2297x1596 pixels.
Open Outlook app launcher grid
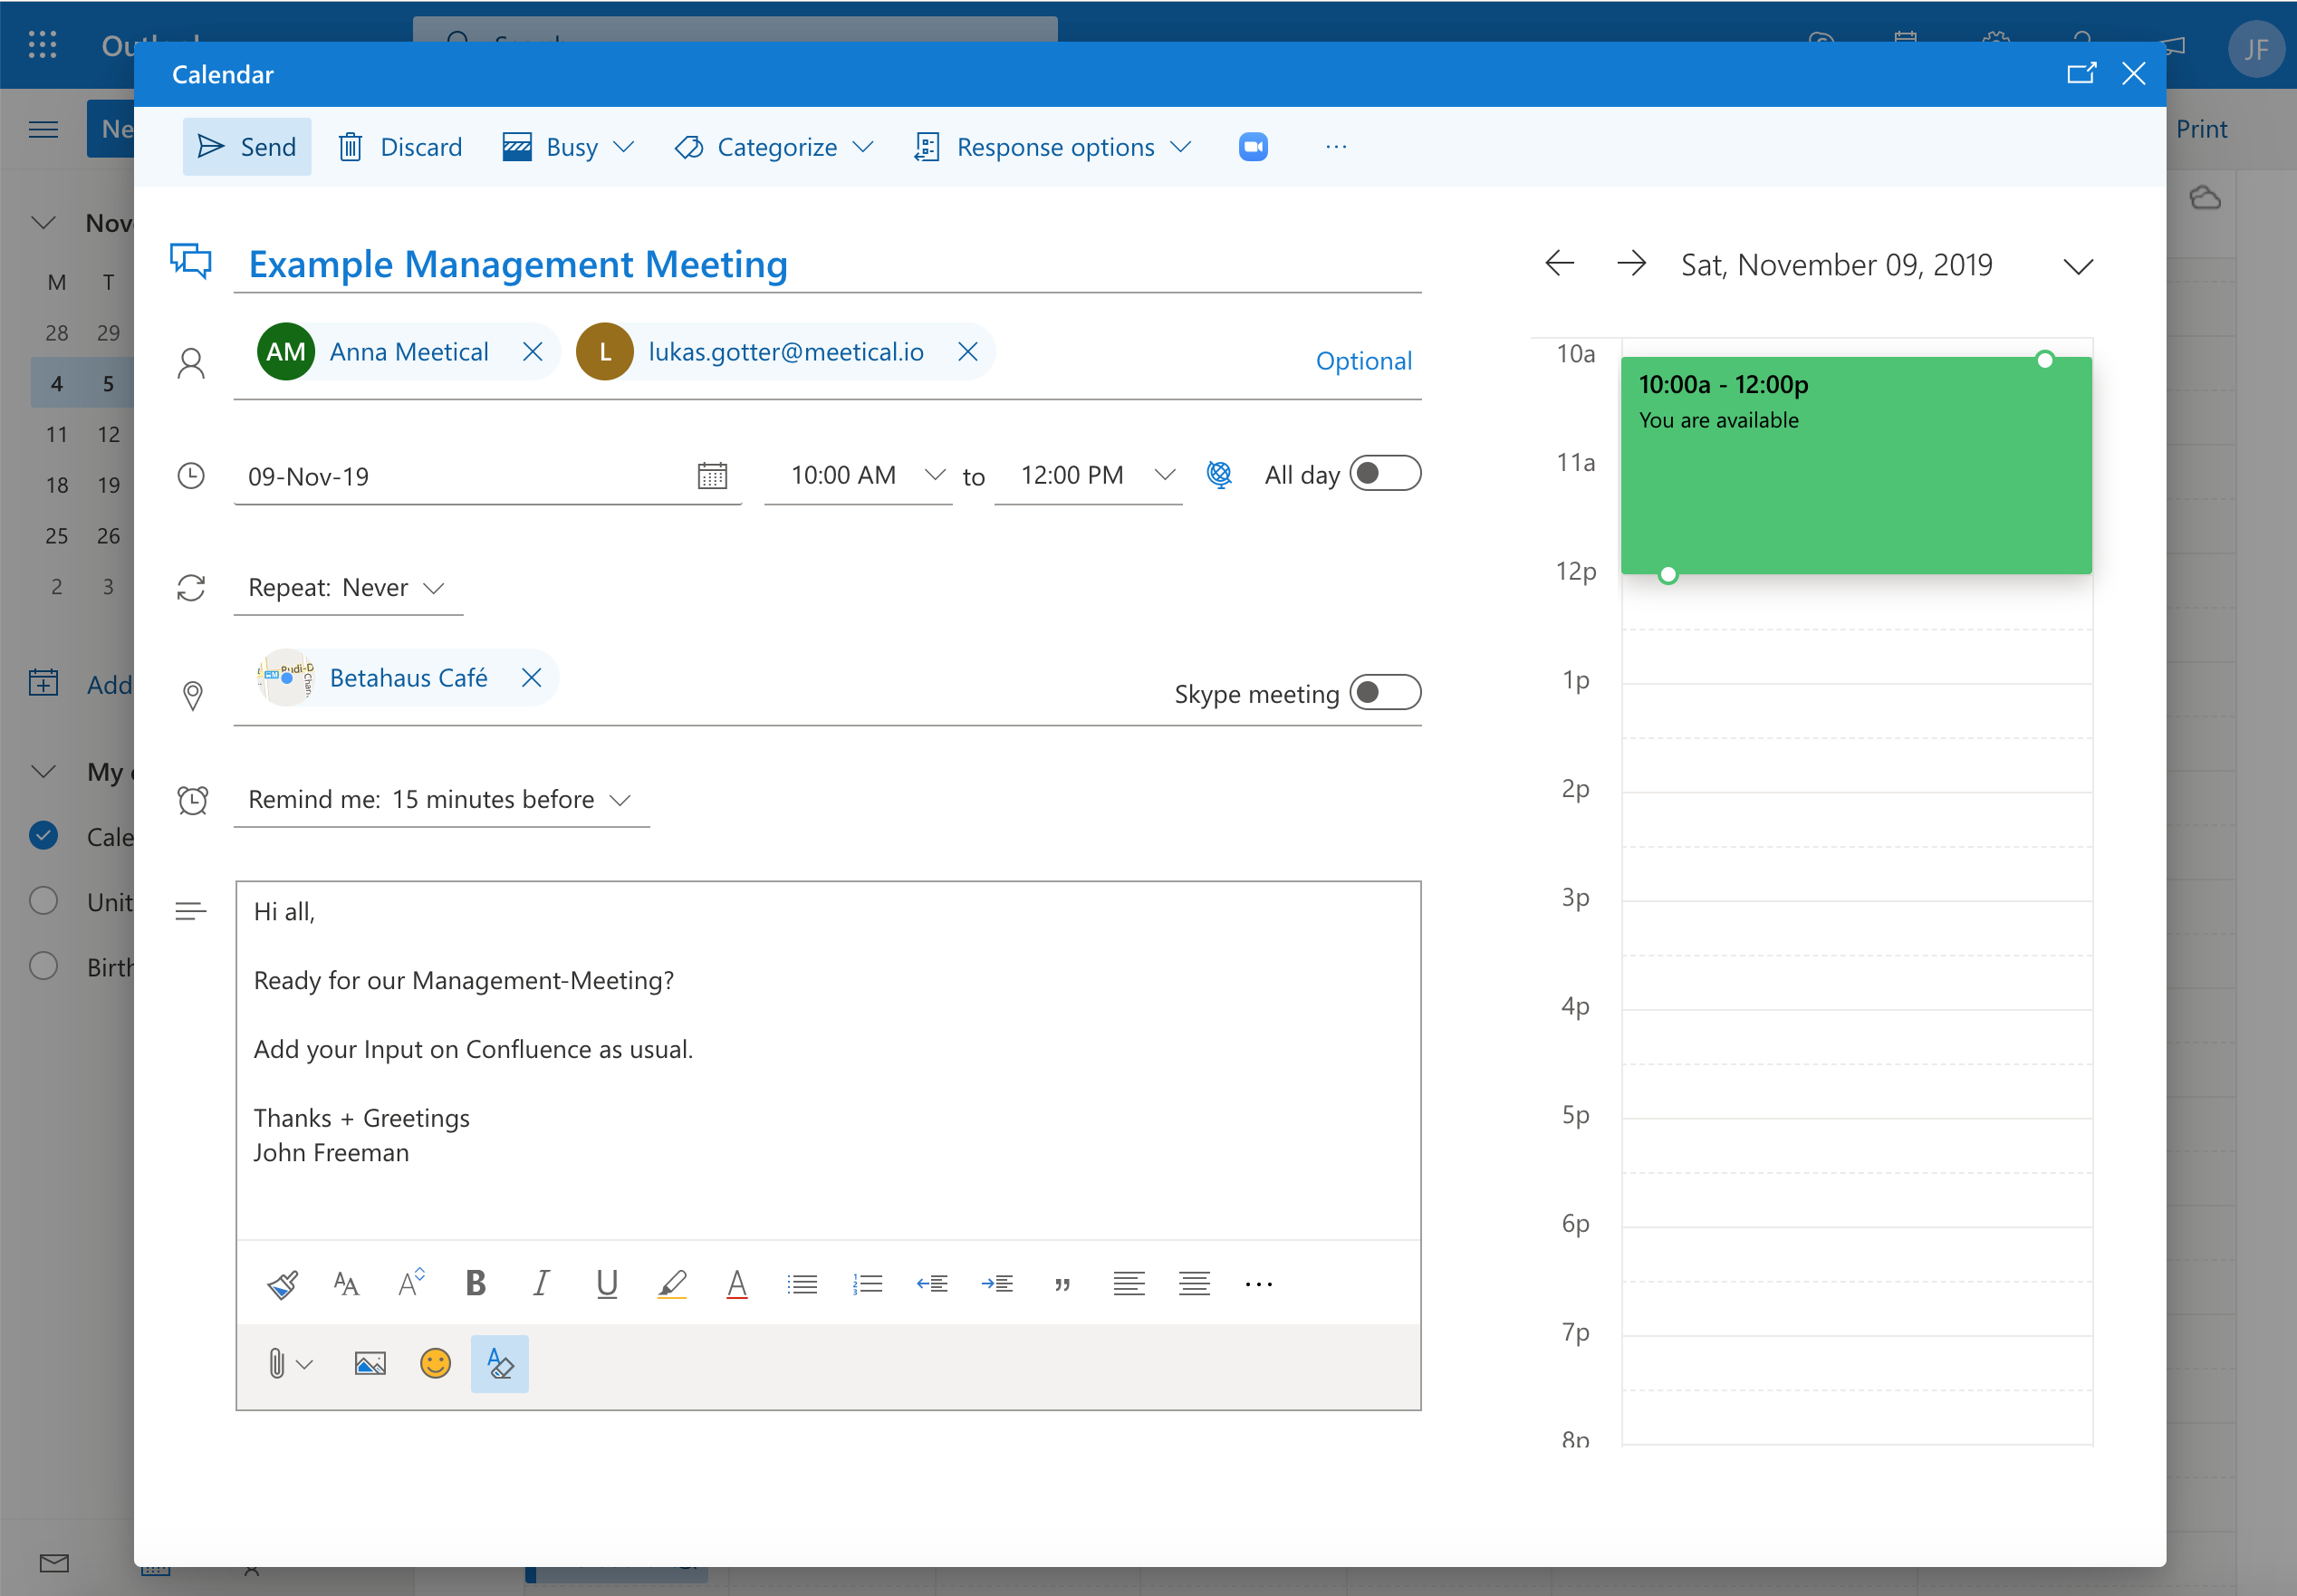tap(42, 45)
